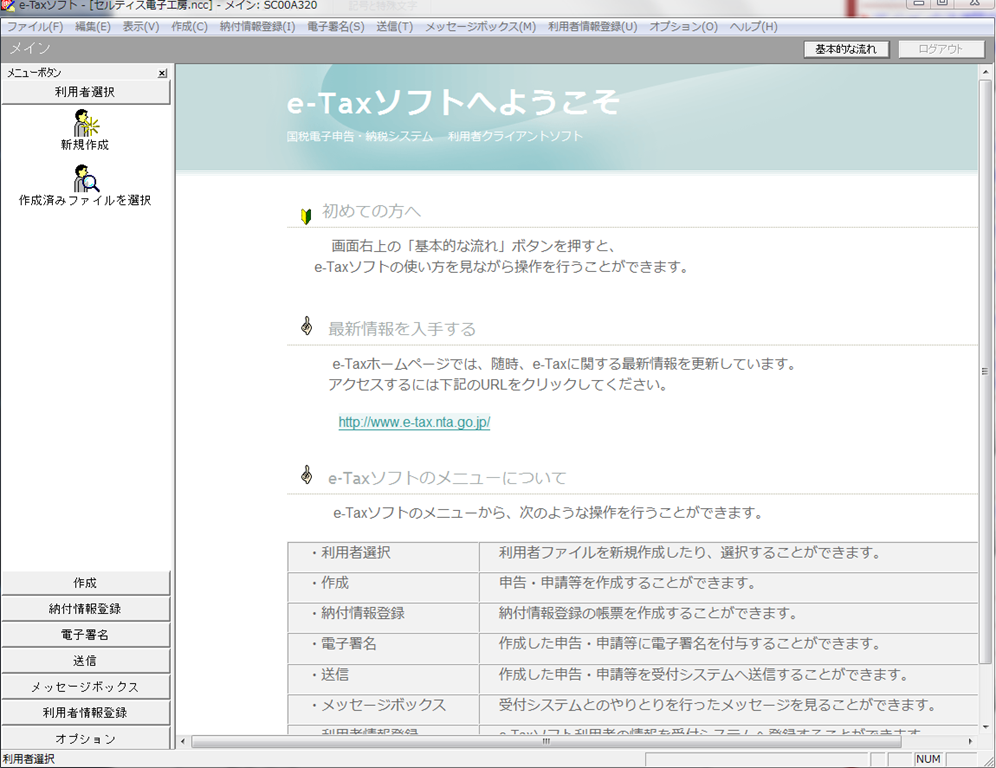Click the ・納付情報登録 table cell
Image resolution: width=996 pixels, height=768 pixels.
coord(383,618)
